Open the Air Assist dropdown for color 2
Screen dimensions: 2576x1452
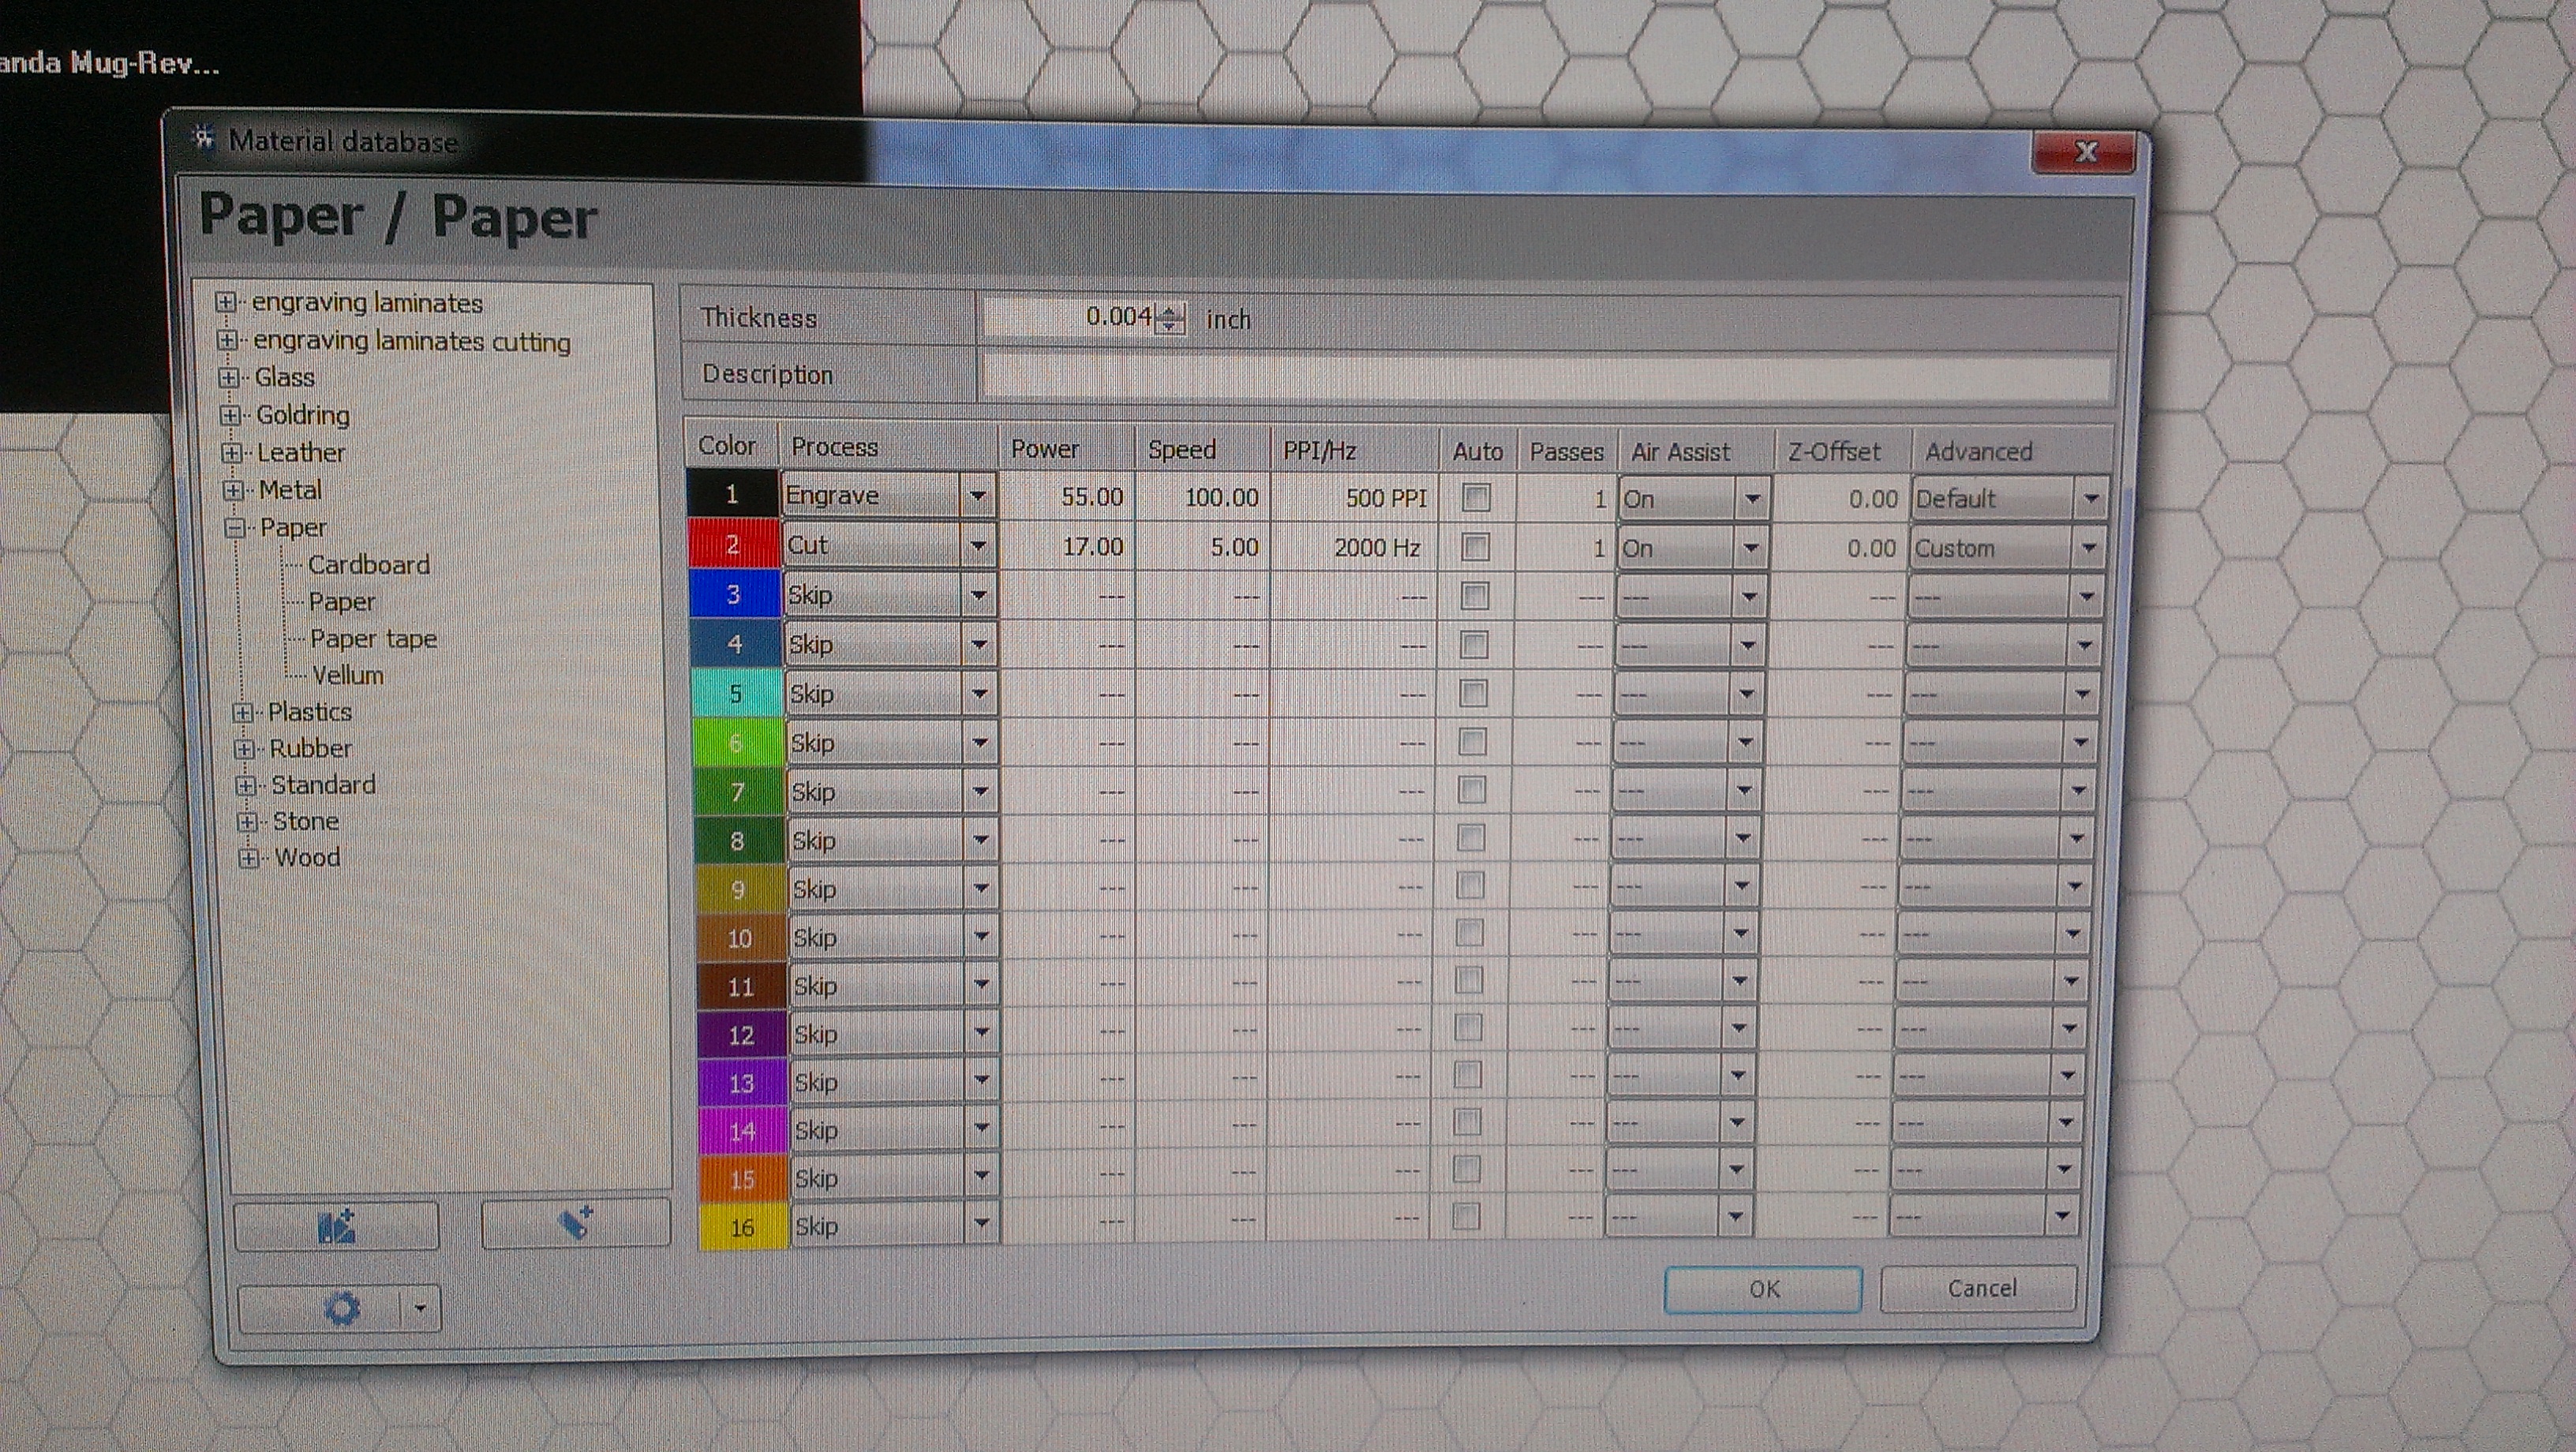click(1750, 548)
